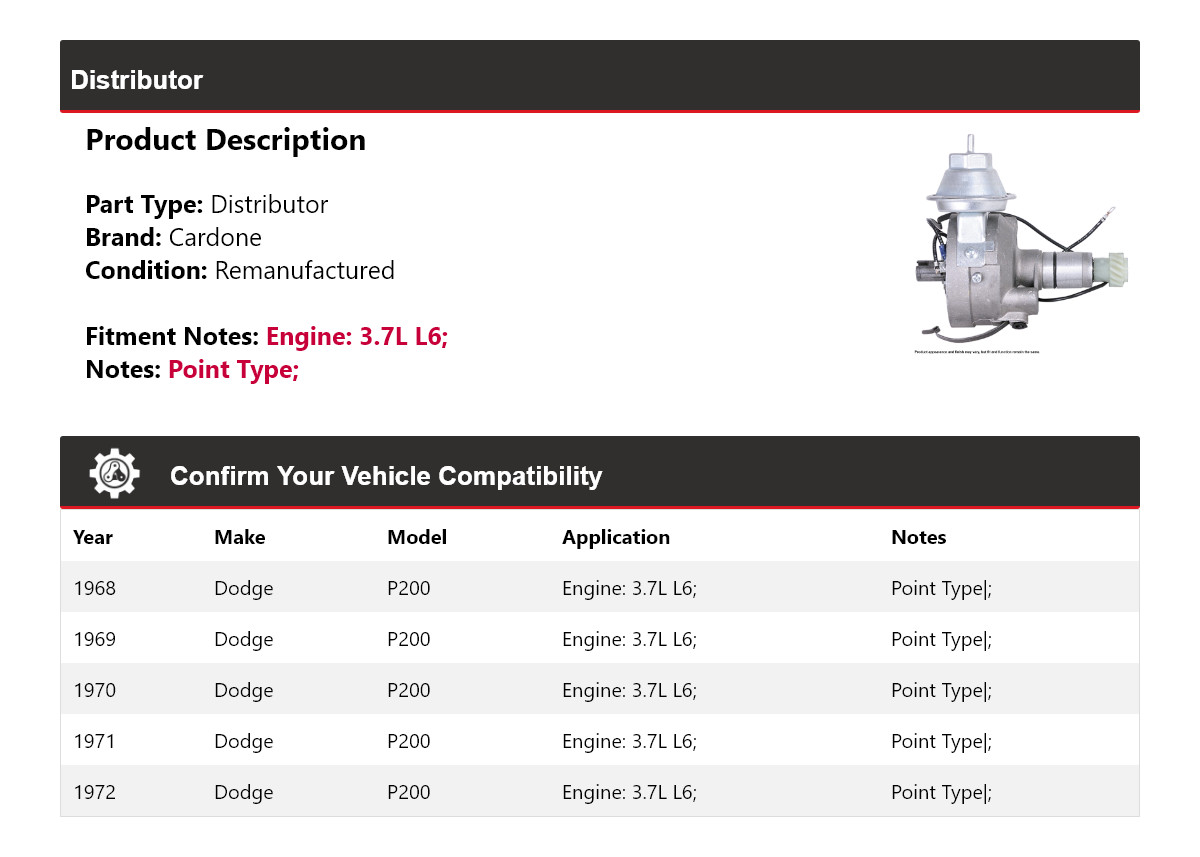Click the Make column header
Viewport: 1200px width, 857px height.
(x=240, y=537)
